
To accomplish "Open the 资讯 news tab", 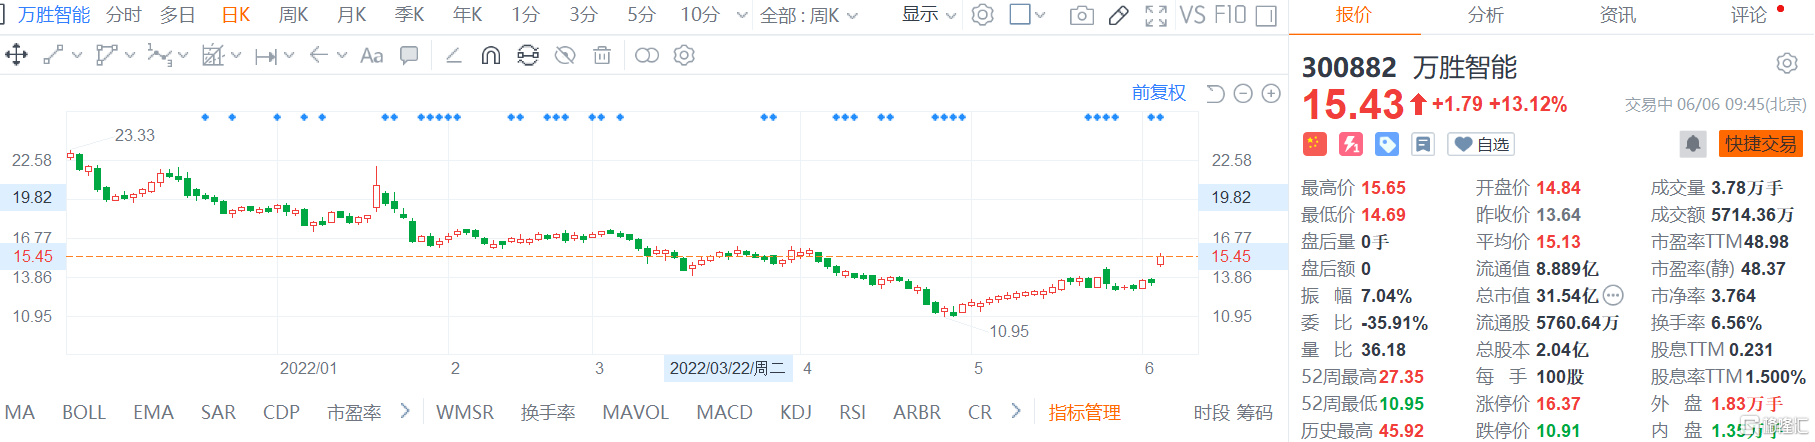I will pos(1617,15).
